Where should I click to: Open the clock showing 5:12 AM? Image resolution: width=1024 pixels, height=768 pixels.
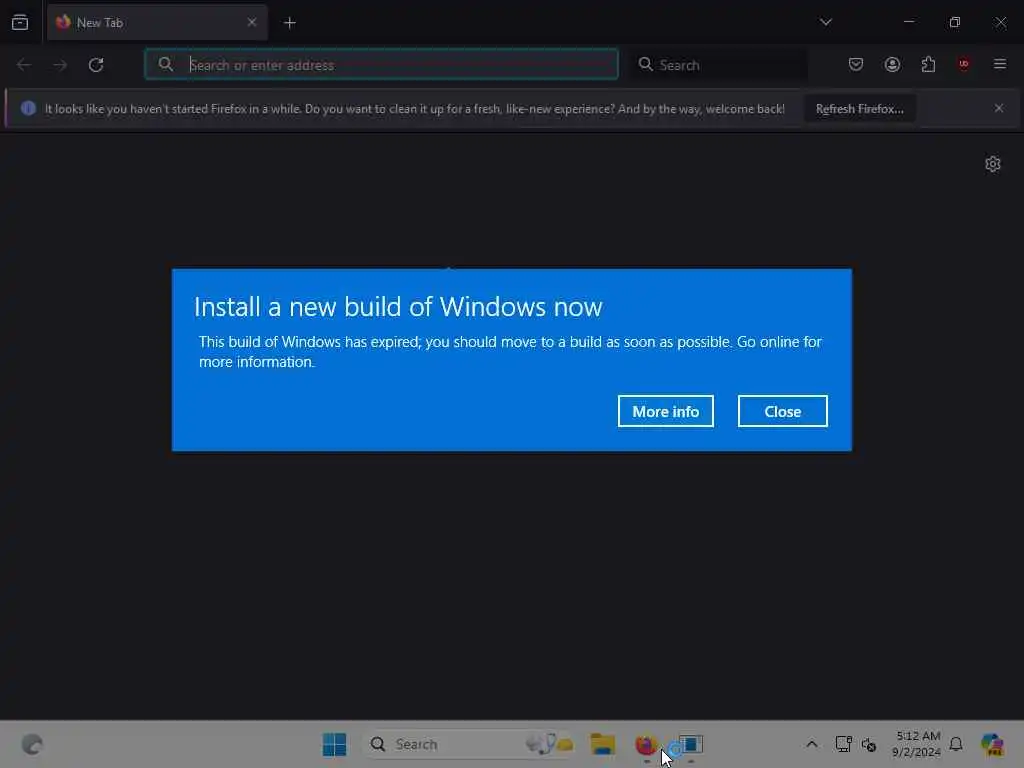(918, 744)
